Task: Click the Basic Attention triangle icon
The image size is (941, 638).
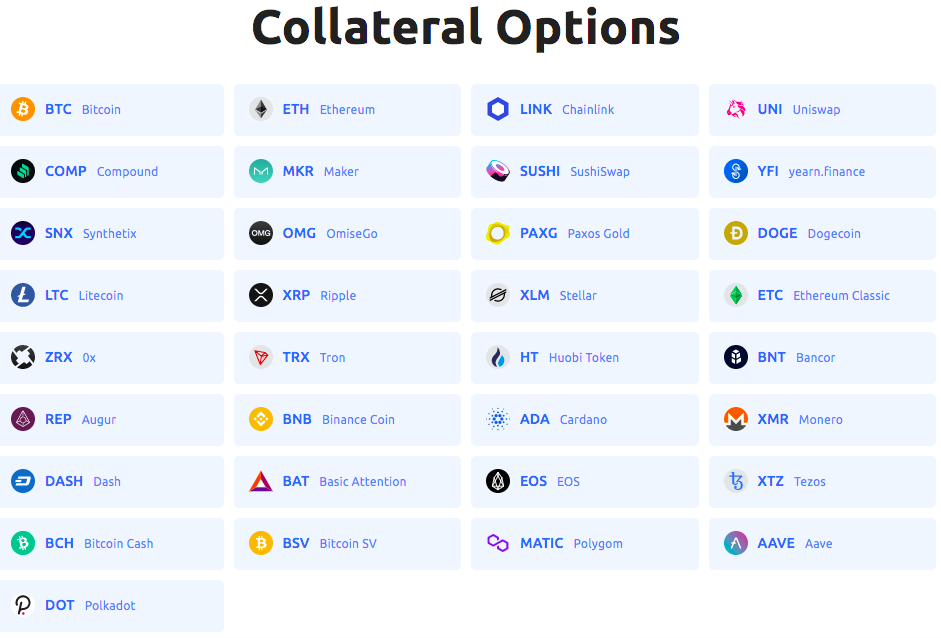Action: point(260,481)
